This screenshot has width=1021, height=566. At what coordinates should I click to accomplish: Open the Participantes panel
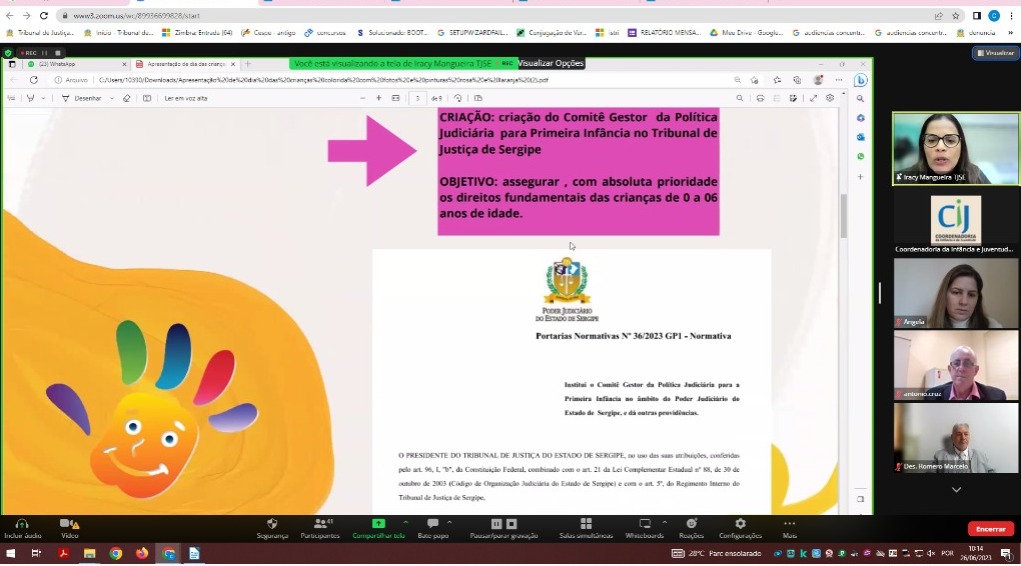click(x=320, y=527)
